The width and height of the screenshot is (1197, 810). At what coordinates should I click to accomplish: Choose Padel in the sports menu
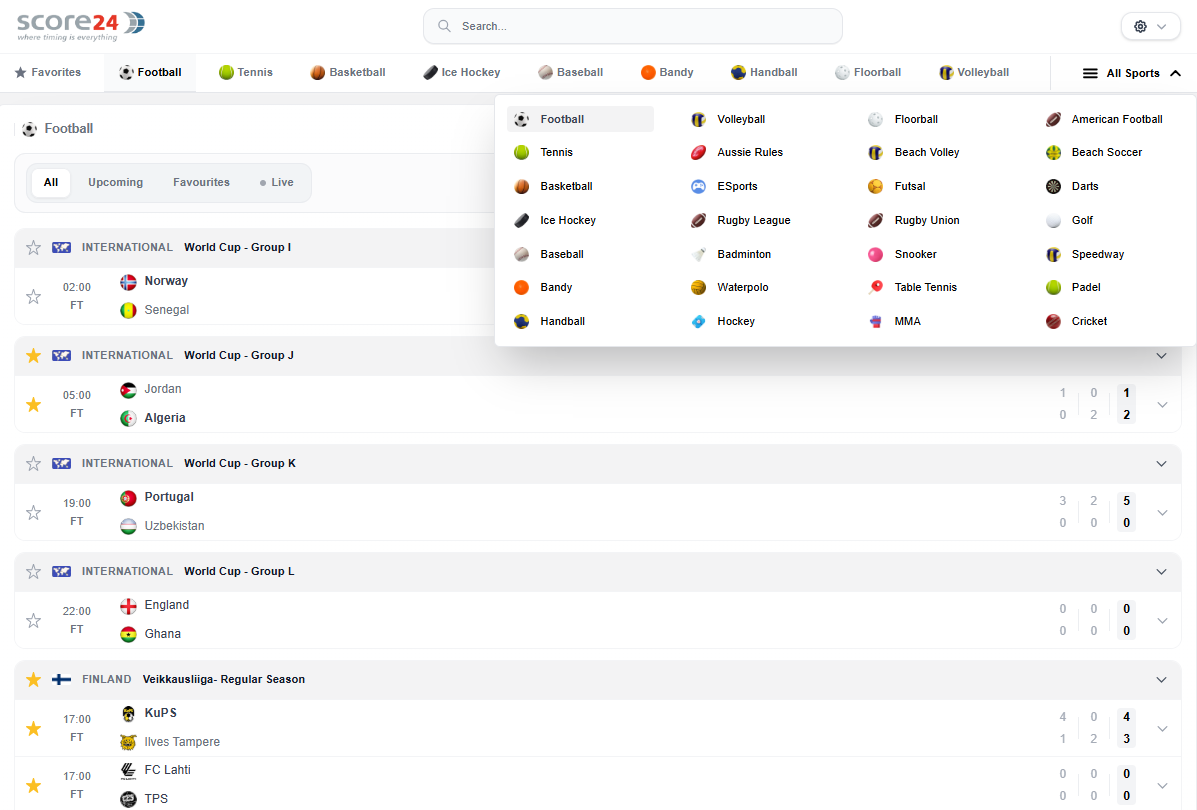point(1073,287)
